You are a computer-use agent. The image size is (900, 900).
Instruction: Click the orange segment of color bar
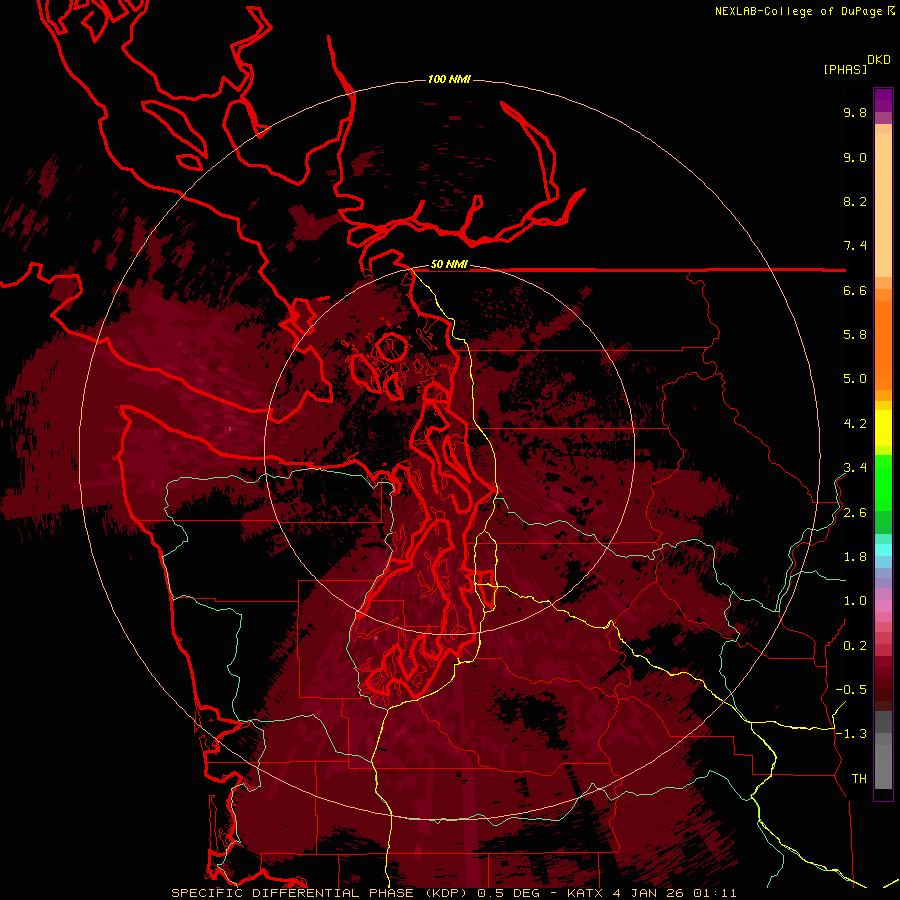tap(883, 345)
